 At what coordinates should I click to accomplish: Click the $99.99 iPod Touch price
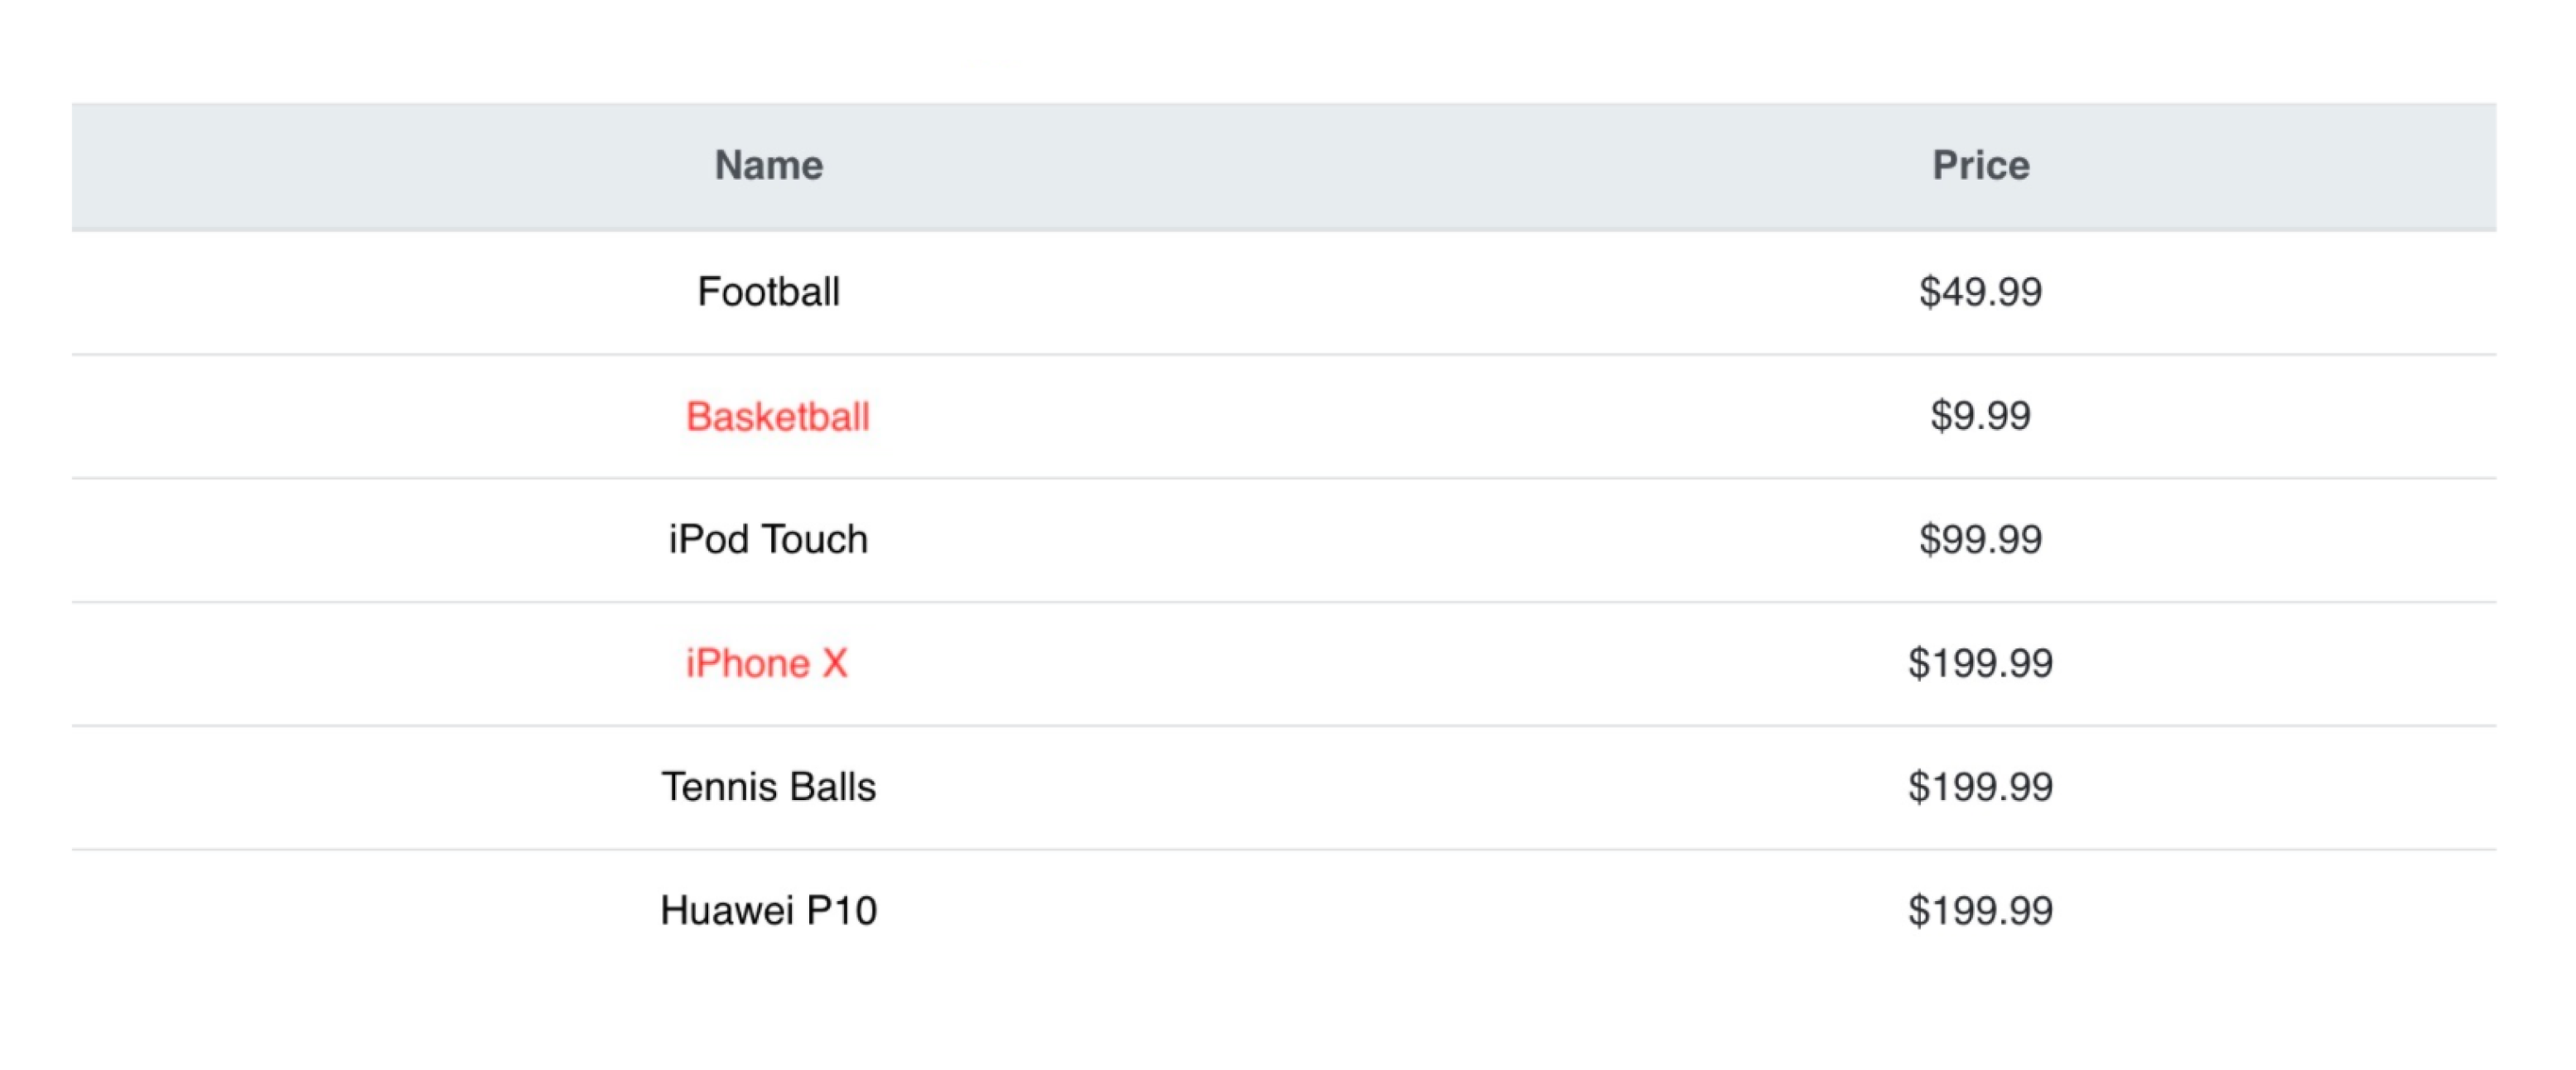1980,539
